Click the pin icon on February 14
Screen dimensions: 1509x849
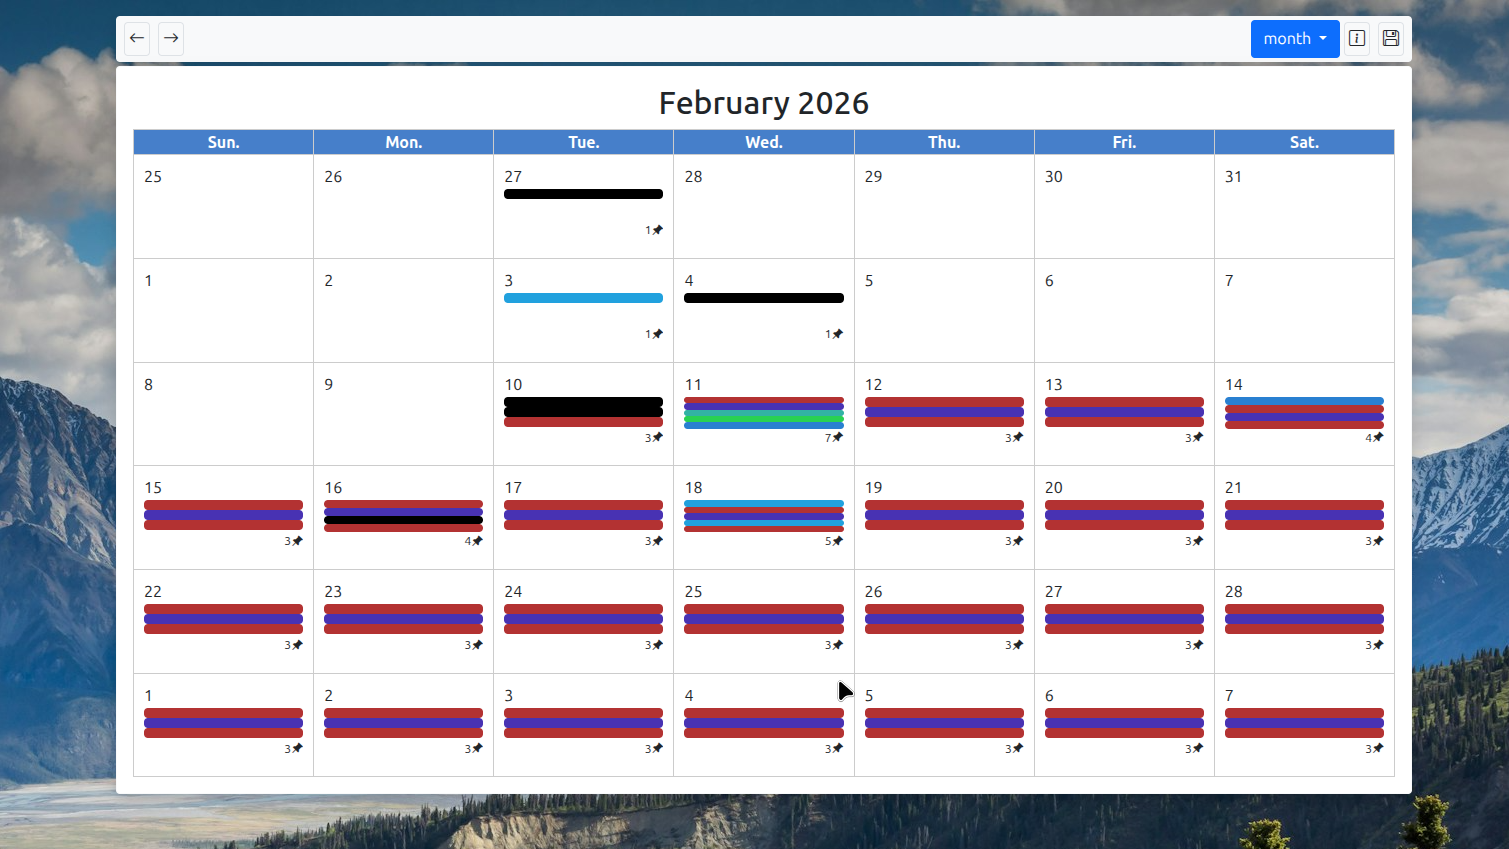(1378, 438)
